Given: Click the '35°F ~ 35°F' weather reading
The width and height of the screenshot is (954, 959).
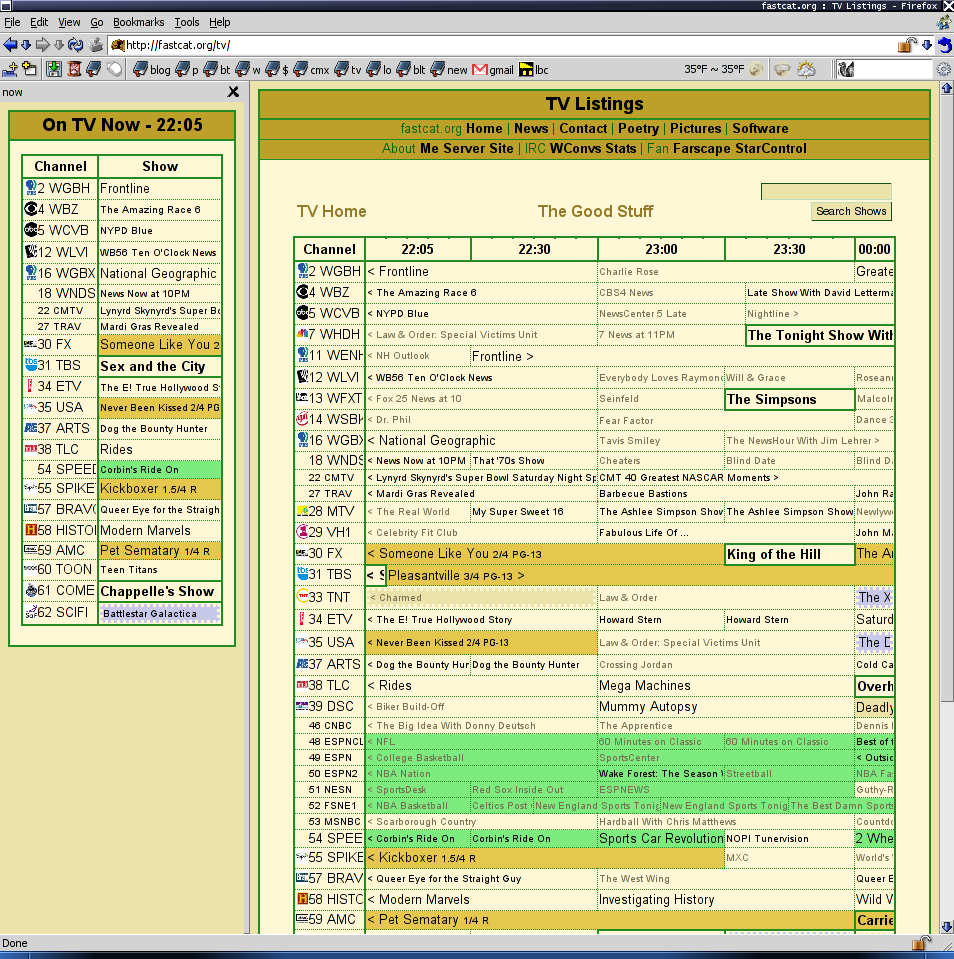Looking at the screenshot, I should (714, 69).
